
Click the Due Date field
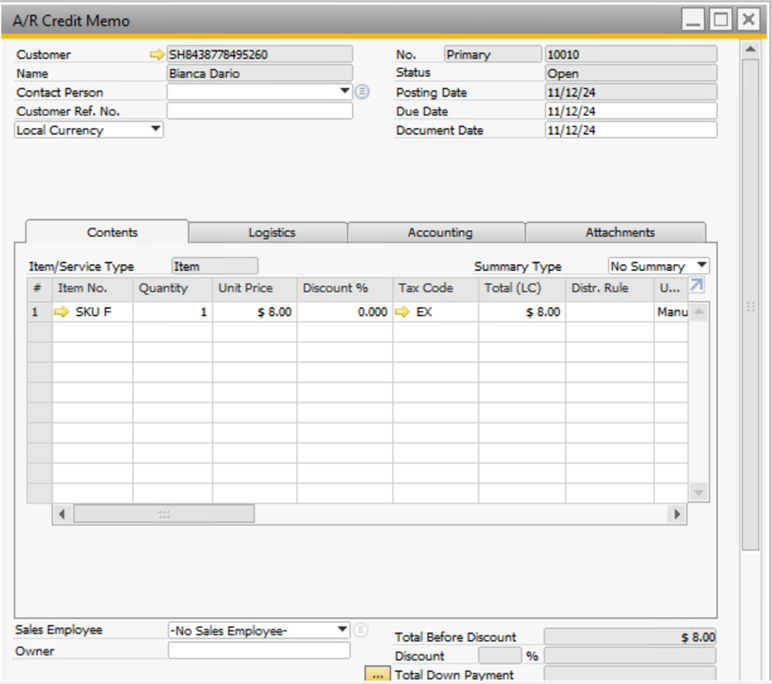[631, 111]
